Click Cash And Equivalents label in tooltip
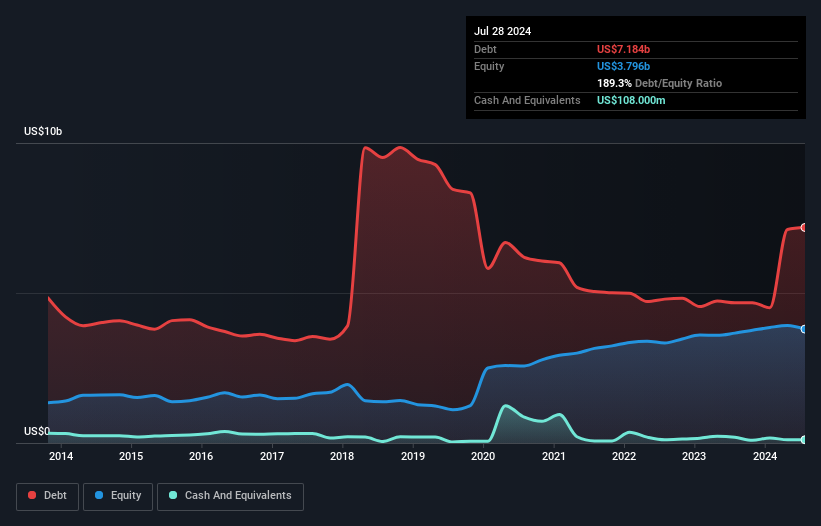The height and width of the screenshot is (526, 821). [x=527, y=100]
